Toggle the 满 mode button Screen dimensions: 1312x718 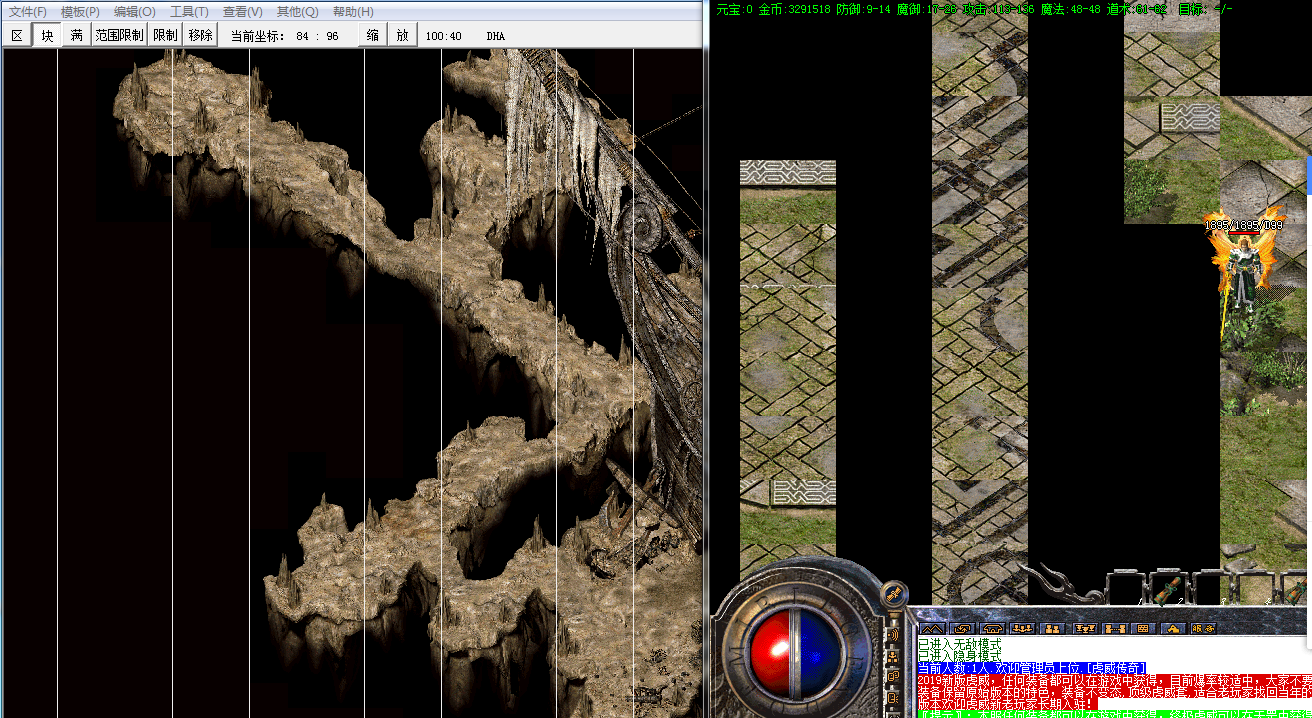coord(77,35)
